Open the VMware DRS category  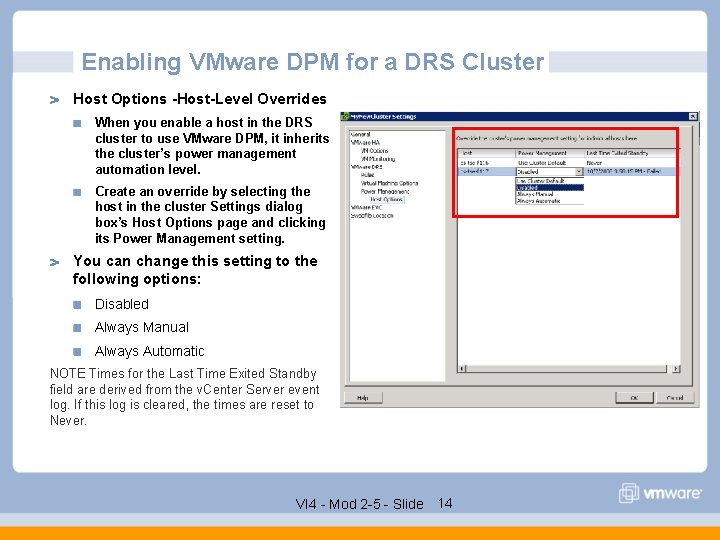pos(366,167)
